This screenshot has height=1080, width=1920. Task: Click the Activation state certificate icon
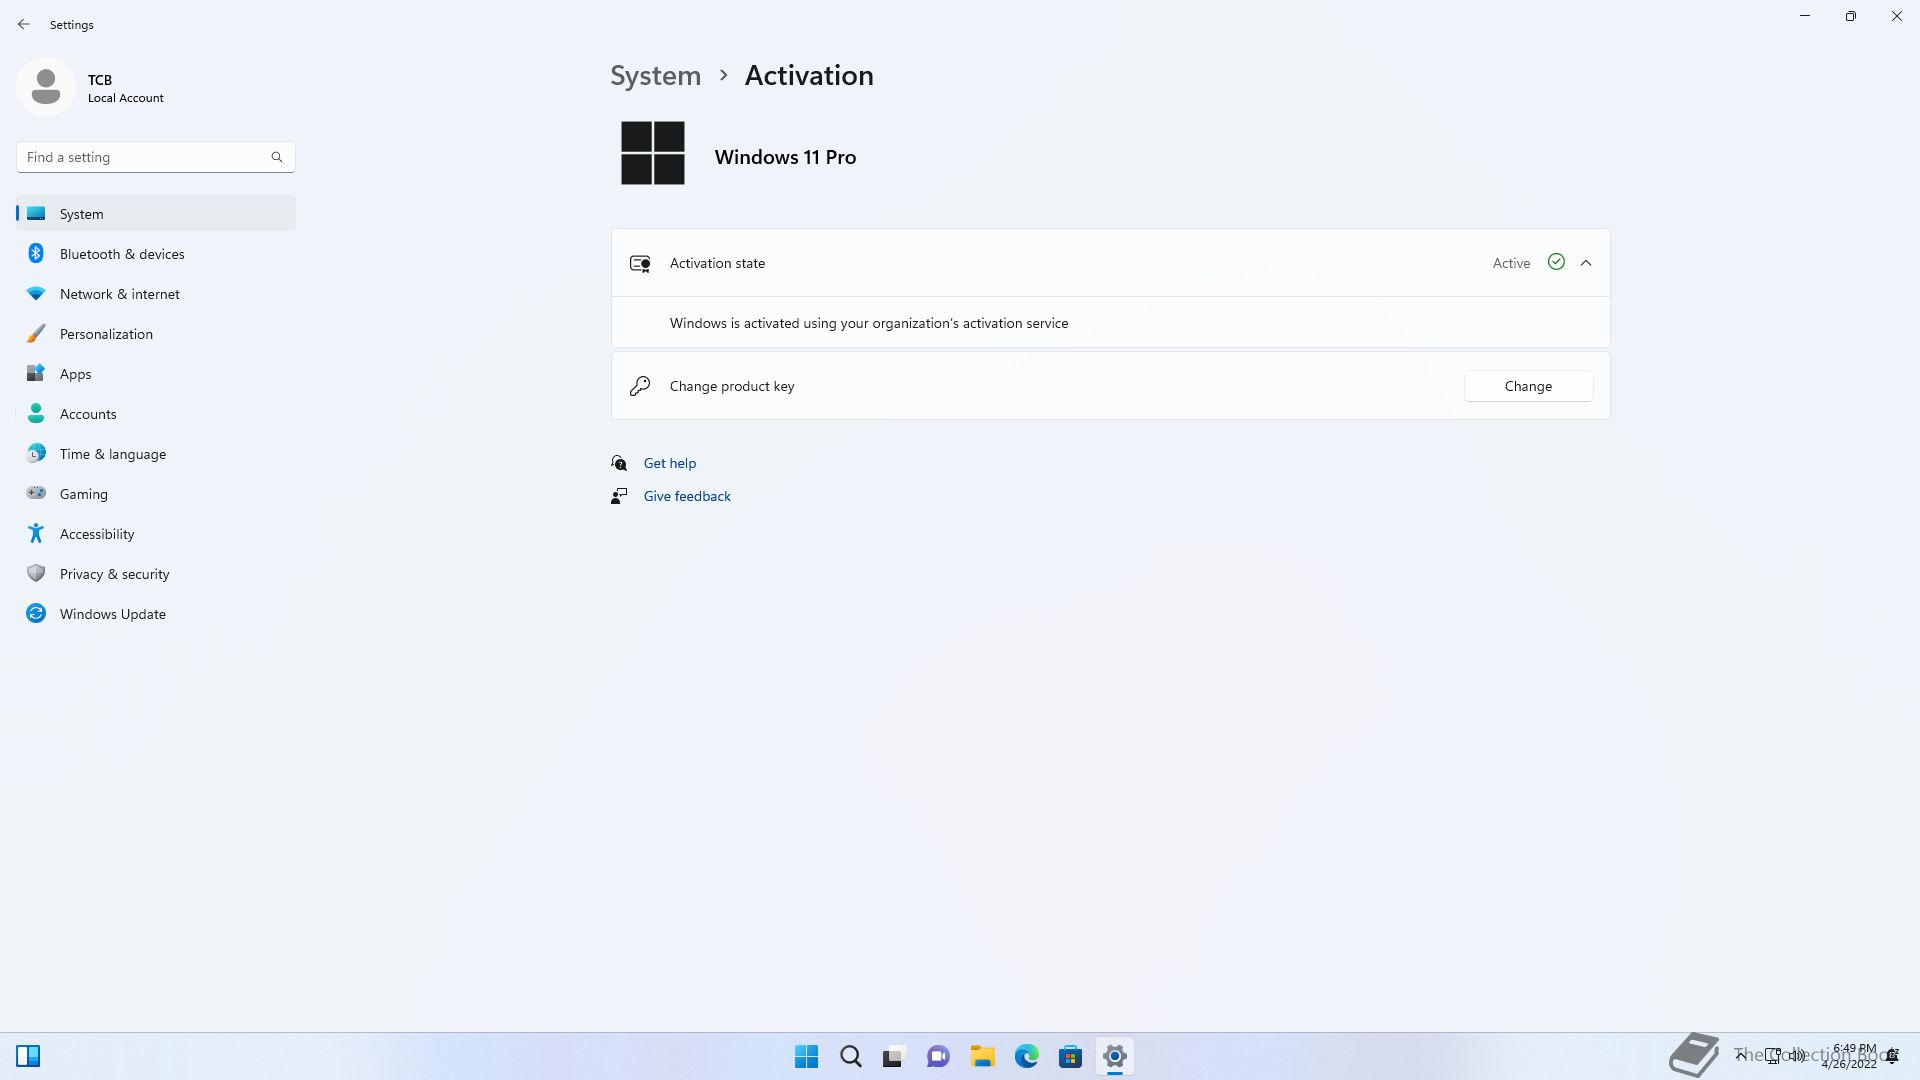point(640,264)
